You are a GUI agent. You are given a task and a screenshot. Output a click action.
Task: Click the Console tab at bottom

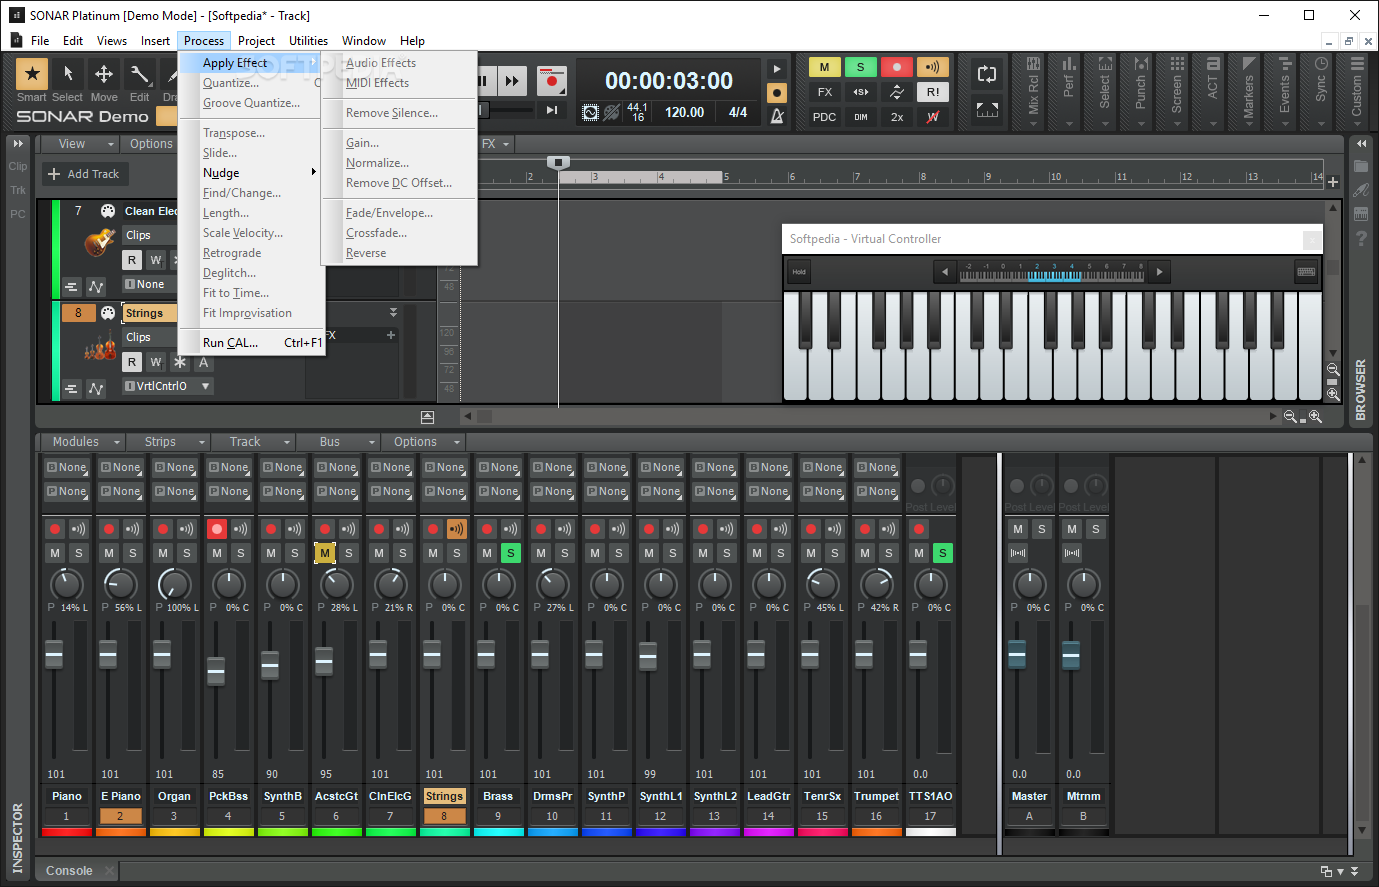(69, 871)
